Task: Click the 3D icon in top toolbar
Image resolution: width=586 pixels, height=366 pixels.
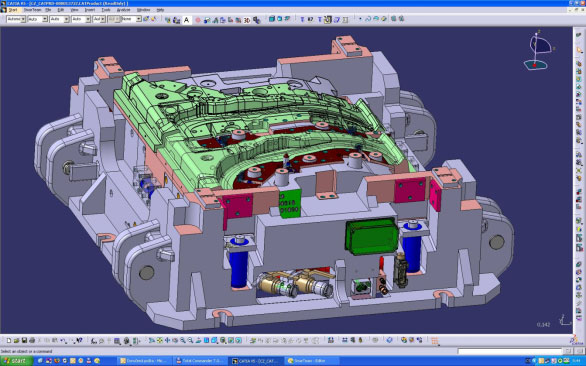Action: (247, 20)
